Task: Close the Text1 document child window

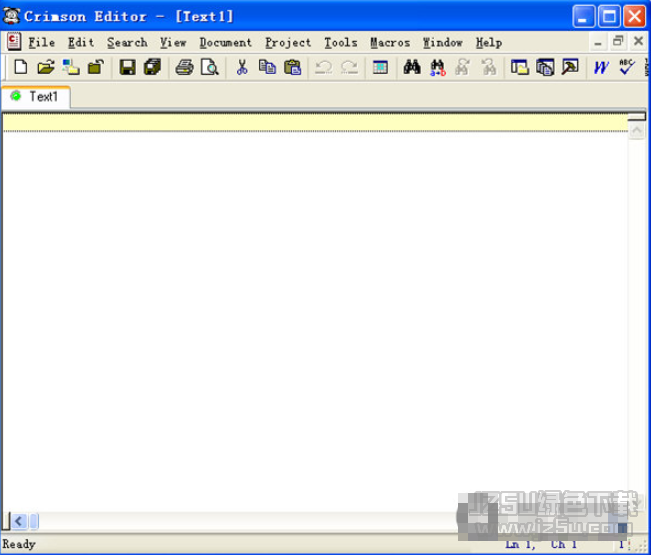Action: (639, 41)
